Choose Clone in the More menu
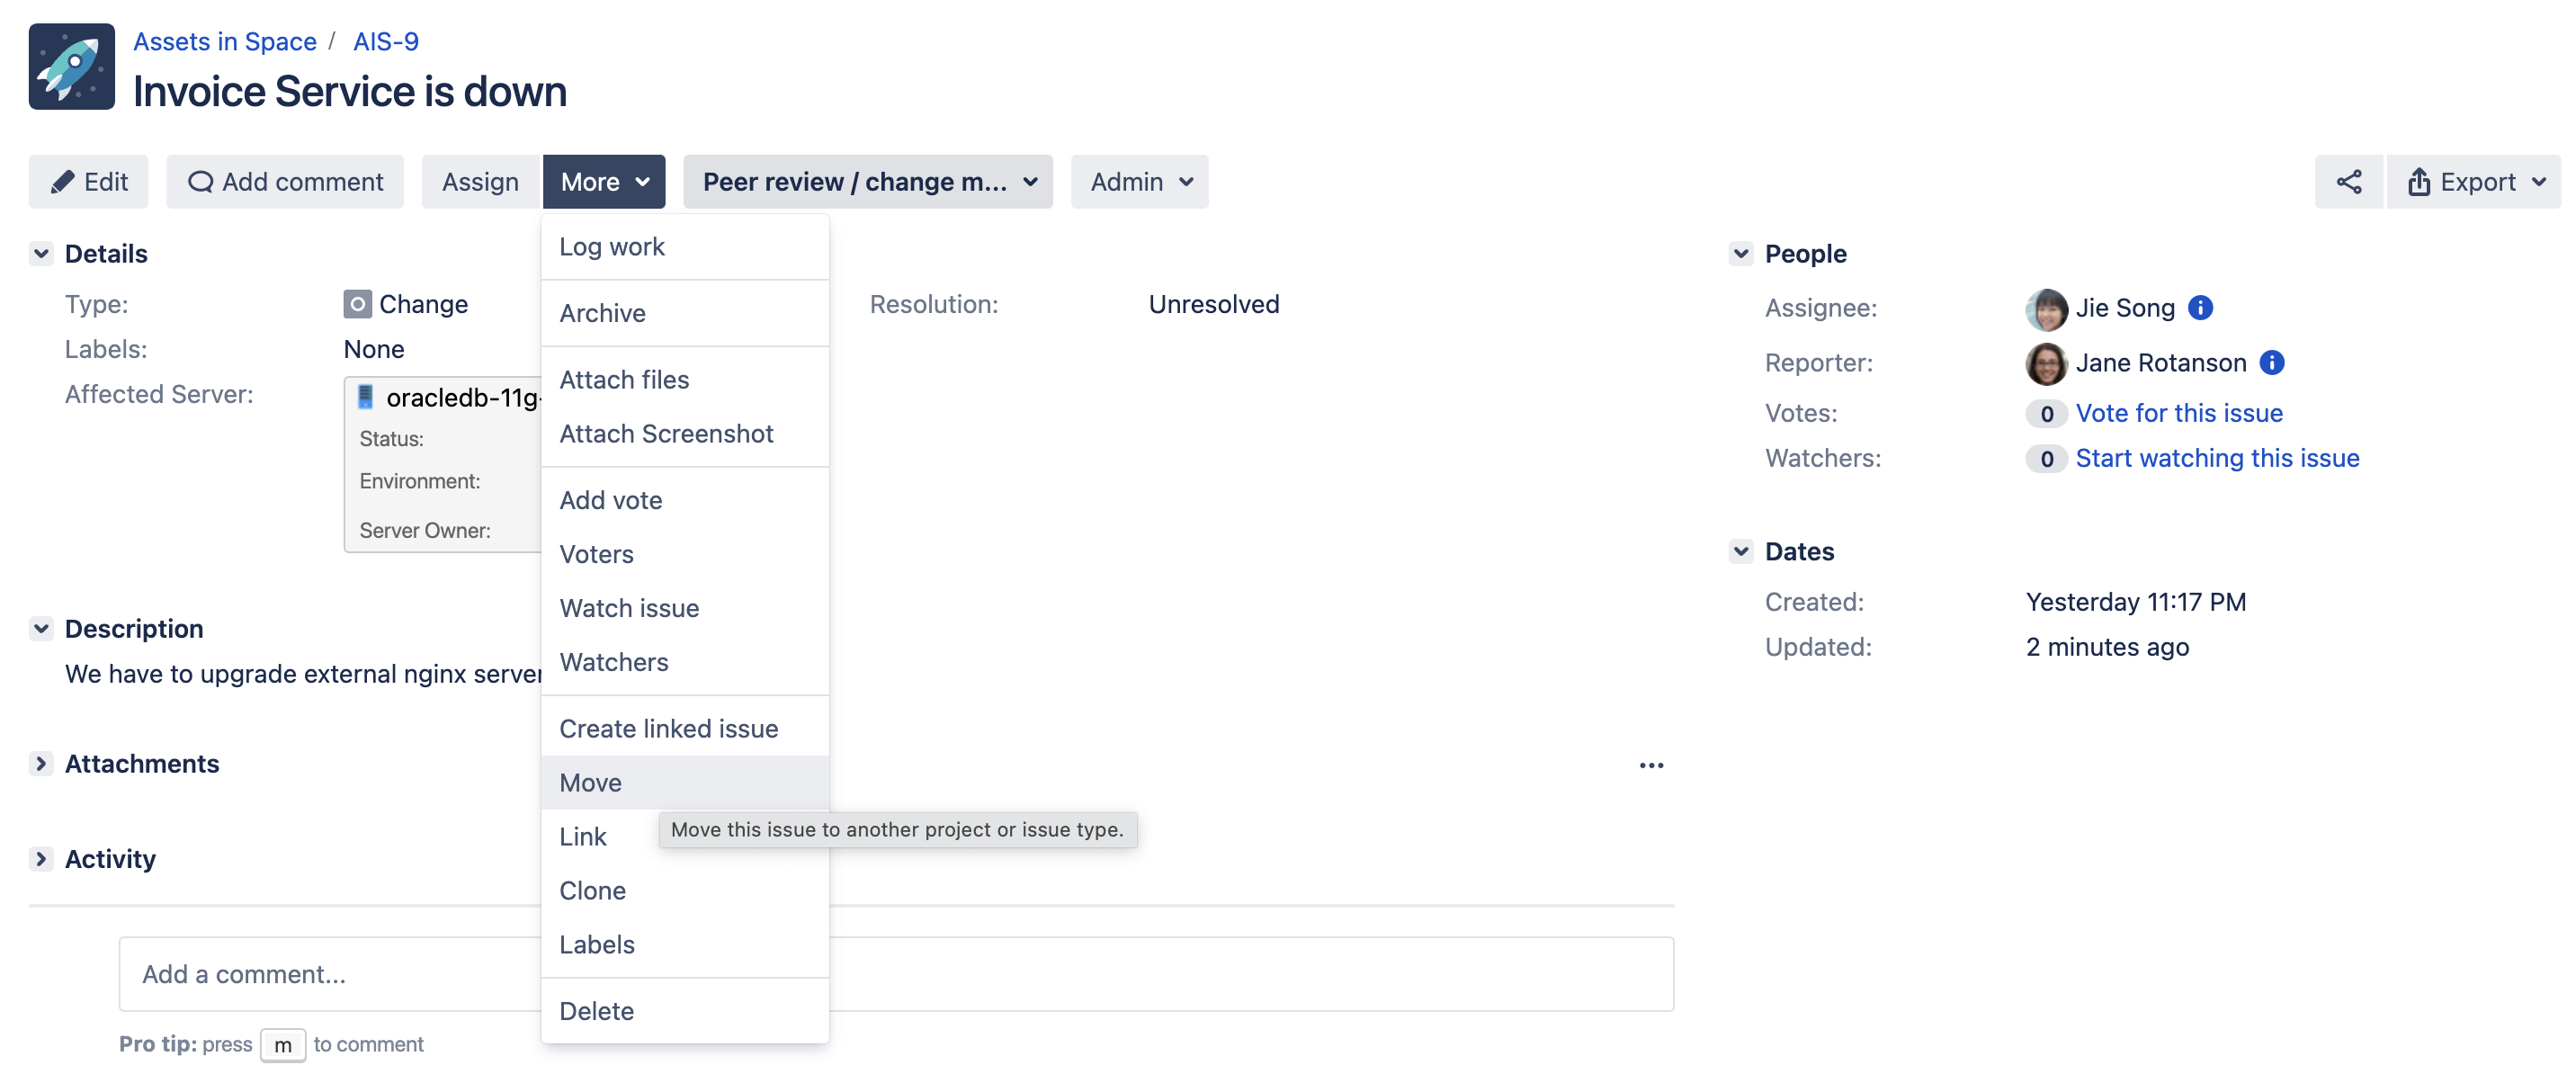2576x1083 pixels. tap(592, 890)
